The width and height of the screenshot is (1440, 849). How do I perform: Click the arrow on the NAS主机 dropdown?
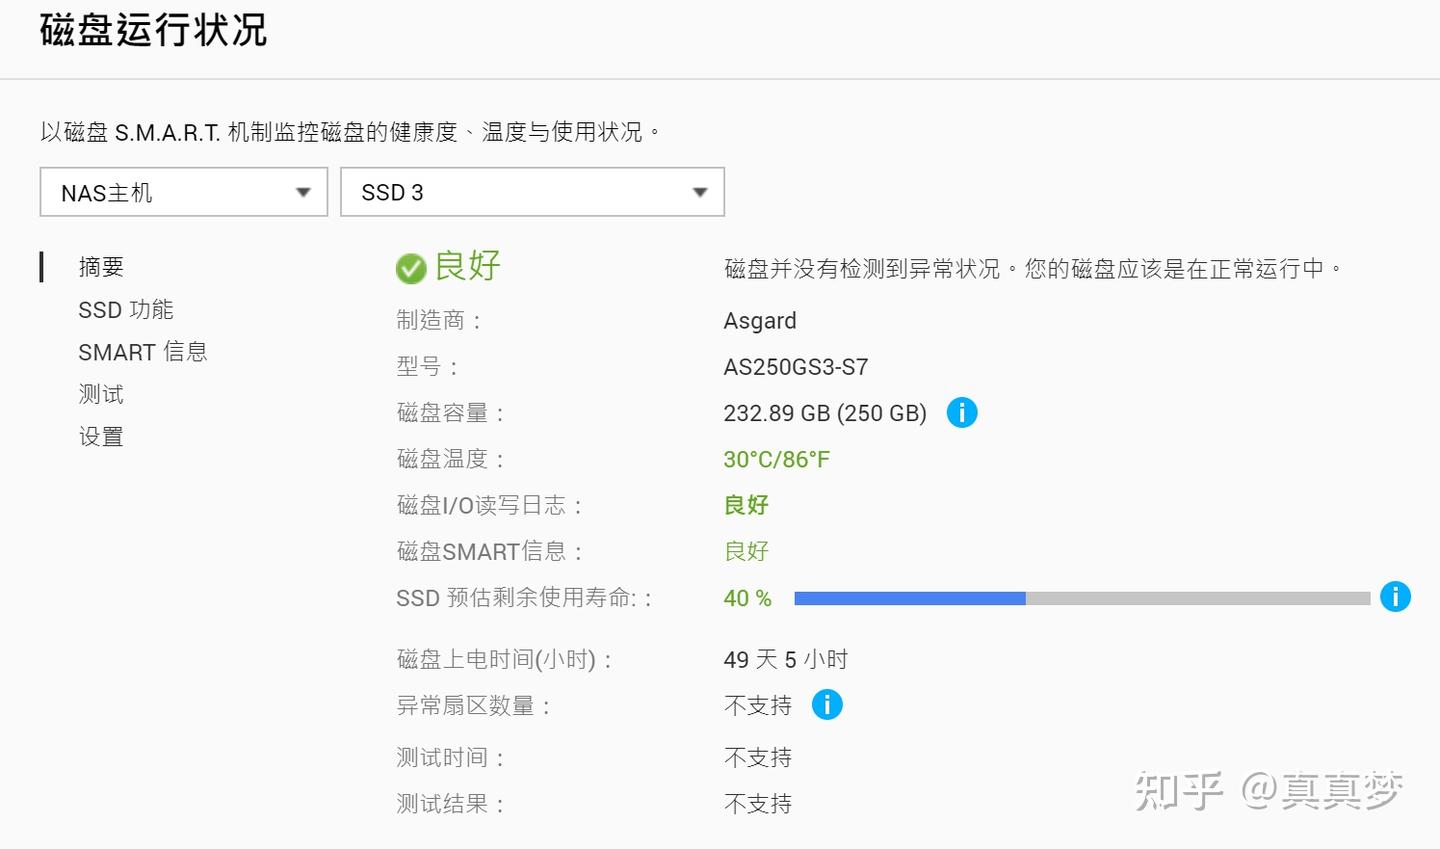tap(304, 193)
